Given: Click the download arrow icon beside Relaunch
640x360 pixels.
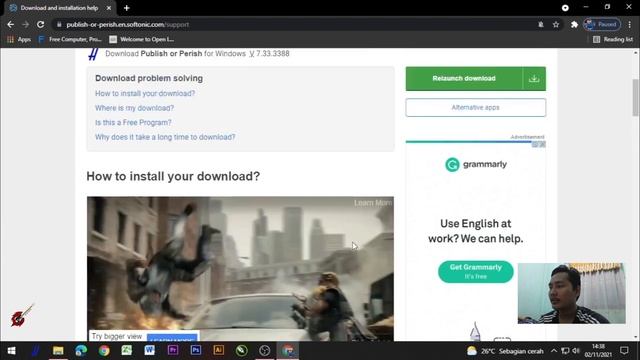Looking at the screenshot, I should 534,78.
